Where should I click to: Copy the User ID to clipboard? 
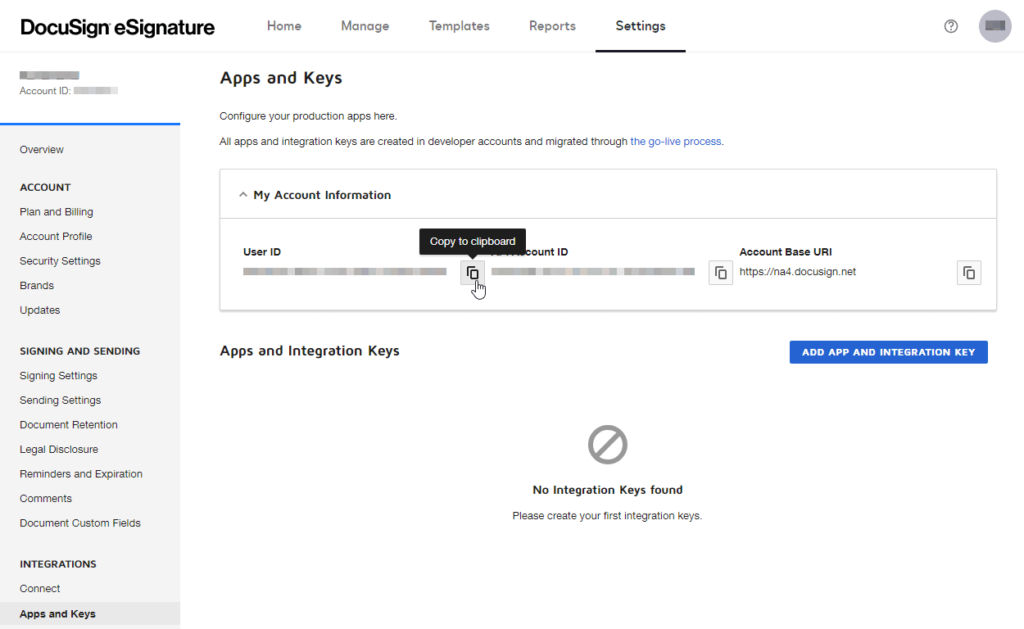(x=472, y=271)
